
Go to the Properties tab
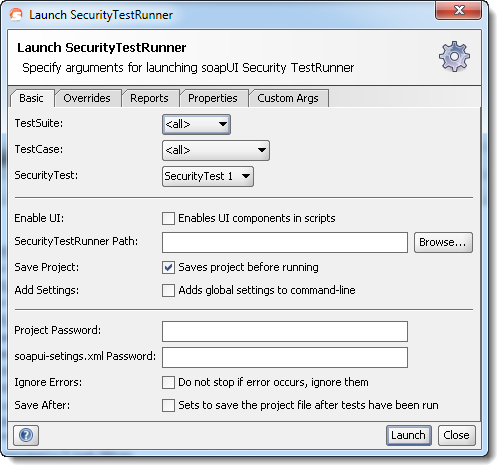coord(213,98)
